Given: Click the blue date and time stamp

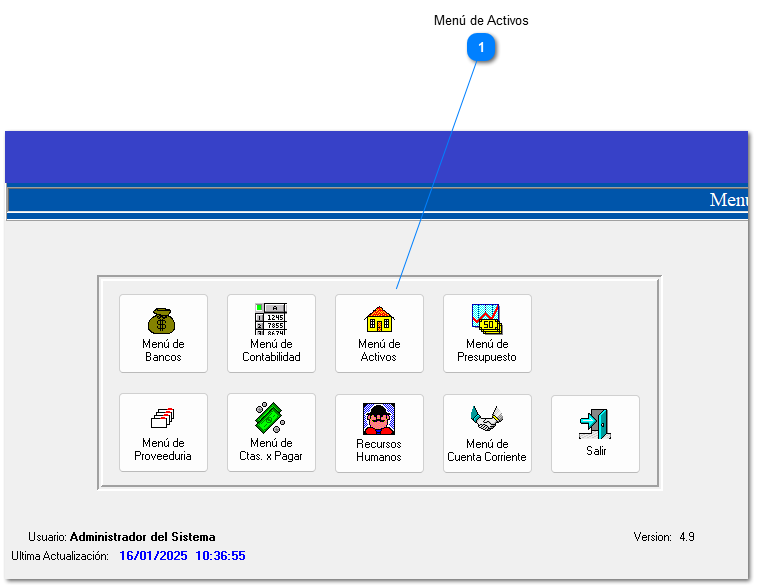Looking at the screenshot, I should coord(182,555).
